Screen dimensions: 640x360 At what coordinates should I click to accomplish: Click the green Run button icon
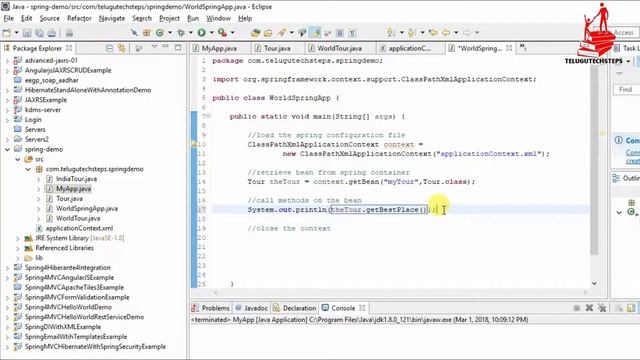click(202, 33)
